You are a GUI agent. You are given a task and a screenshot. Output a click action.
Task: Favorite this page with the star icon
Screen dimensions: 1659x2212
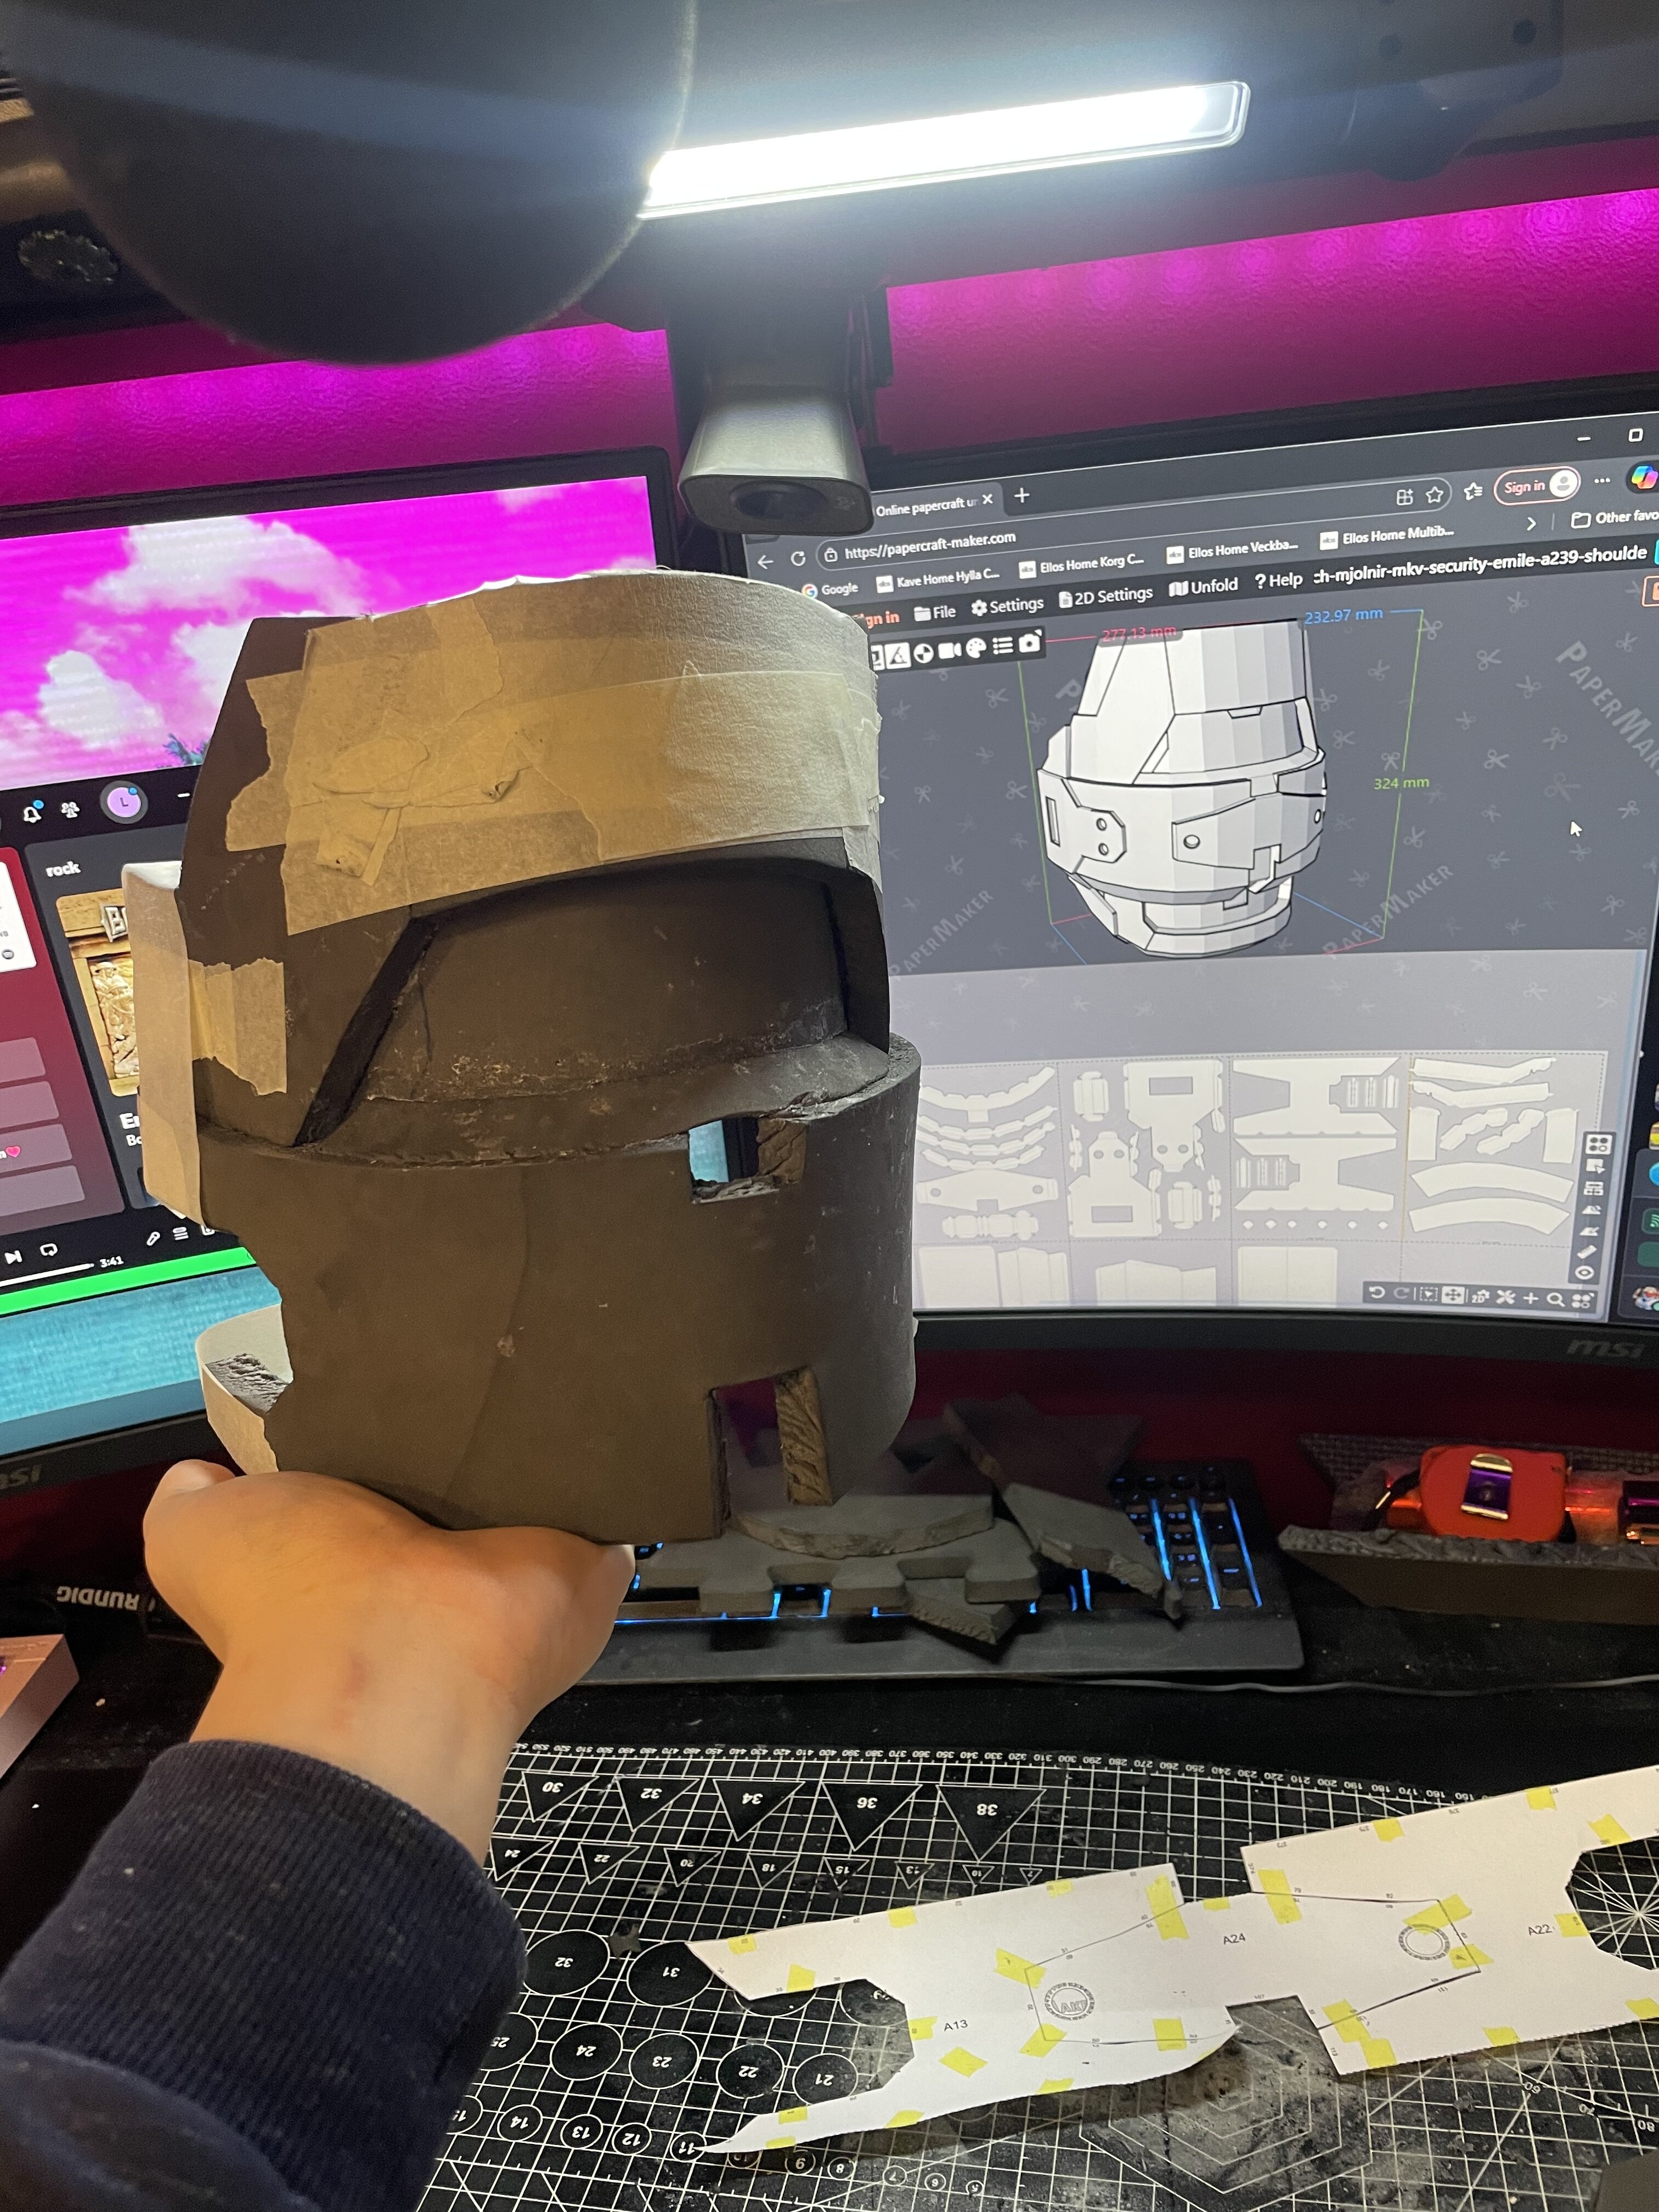pyautogui.click(x=1434, y=495)
